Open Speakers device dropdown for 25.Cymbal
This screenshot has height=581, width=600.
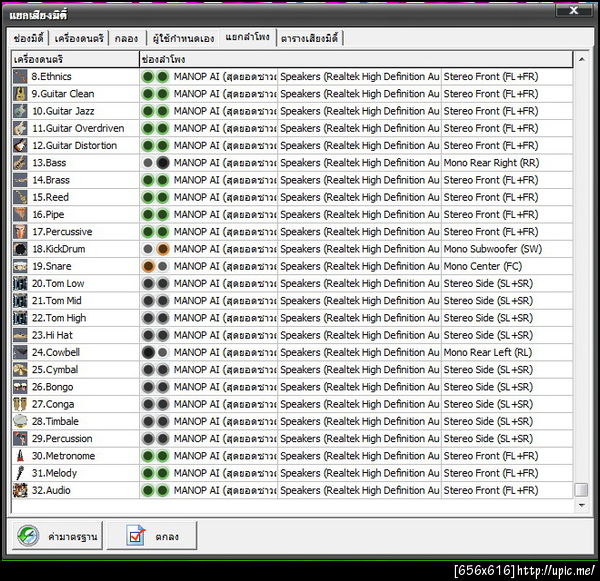(359, 370)
